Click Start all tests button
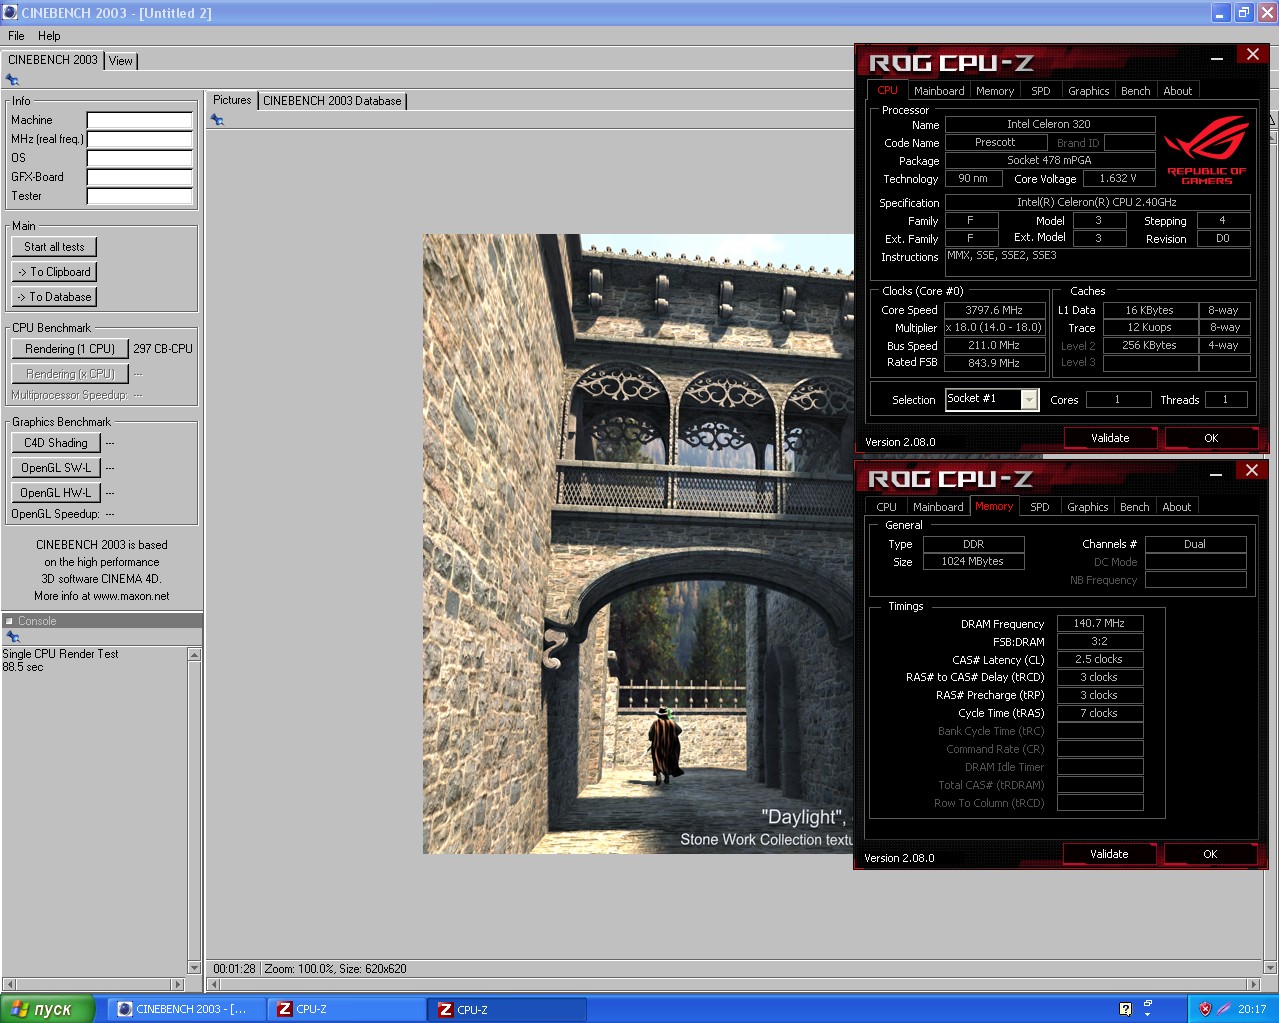Screen dimensions: 1279x1023 54,247
